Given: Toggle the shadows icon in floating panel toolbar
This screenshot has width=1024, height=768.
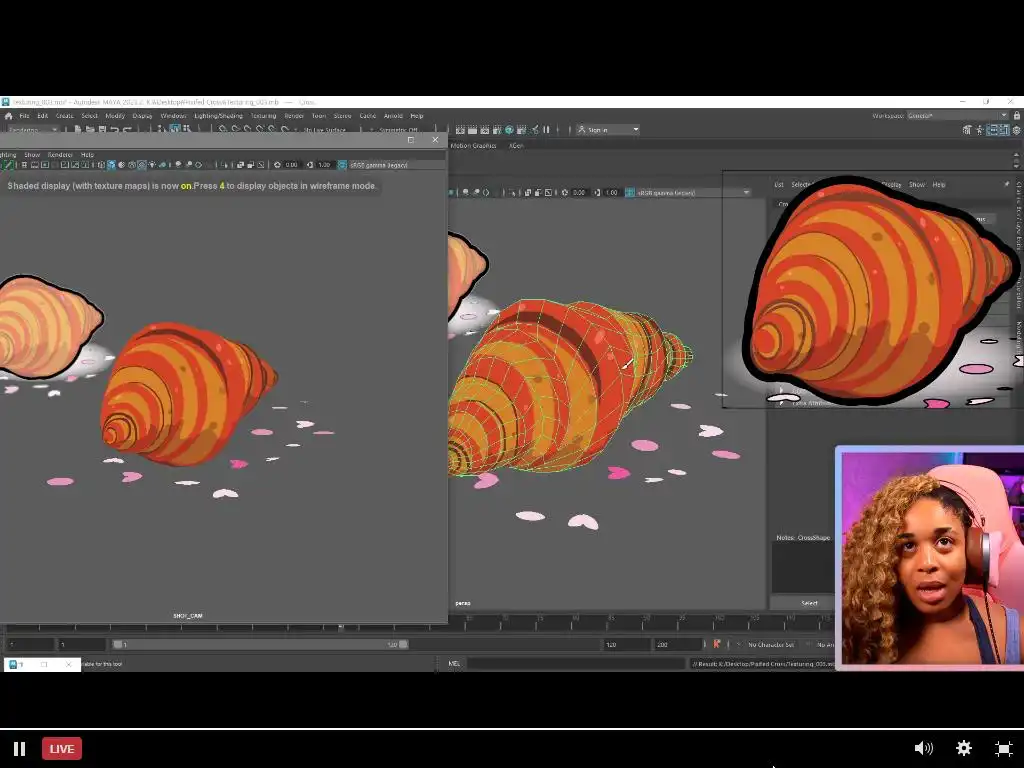Looking at the screenshot, I should point(163,165).
